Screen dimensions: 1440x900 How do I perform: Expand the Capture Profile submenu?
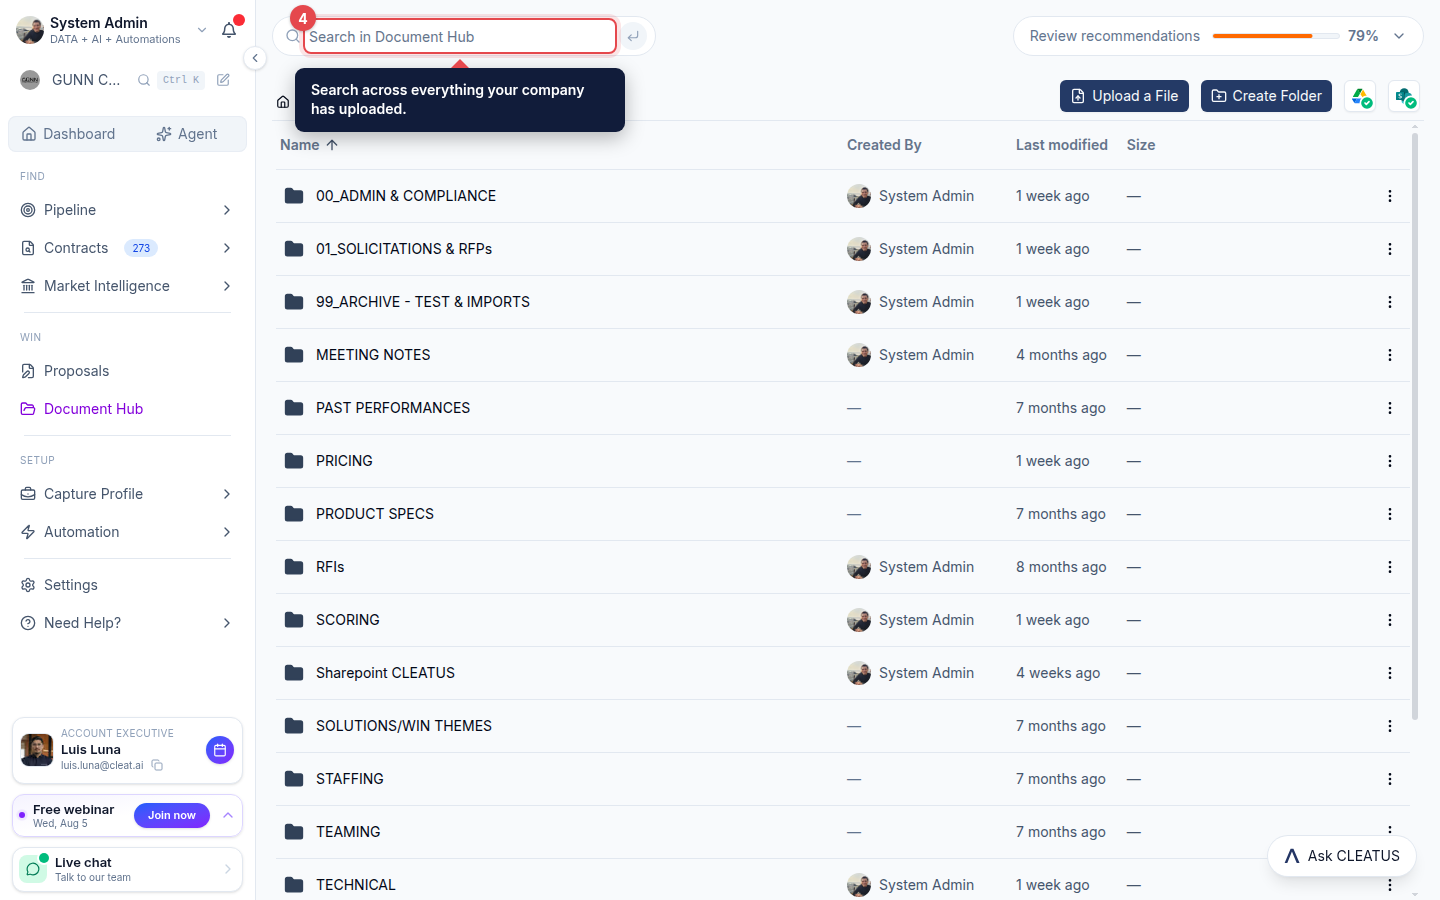click(x=227, y=494)
